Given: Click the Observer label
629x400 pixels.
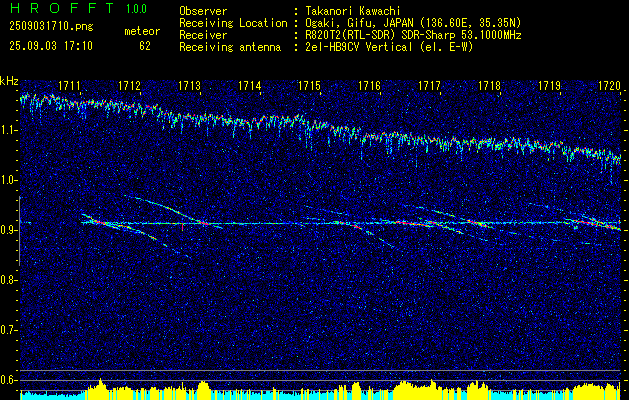Looking at the screenshot, I should point(203,11).
